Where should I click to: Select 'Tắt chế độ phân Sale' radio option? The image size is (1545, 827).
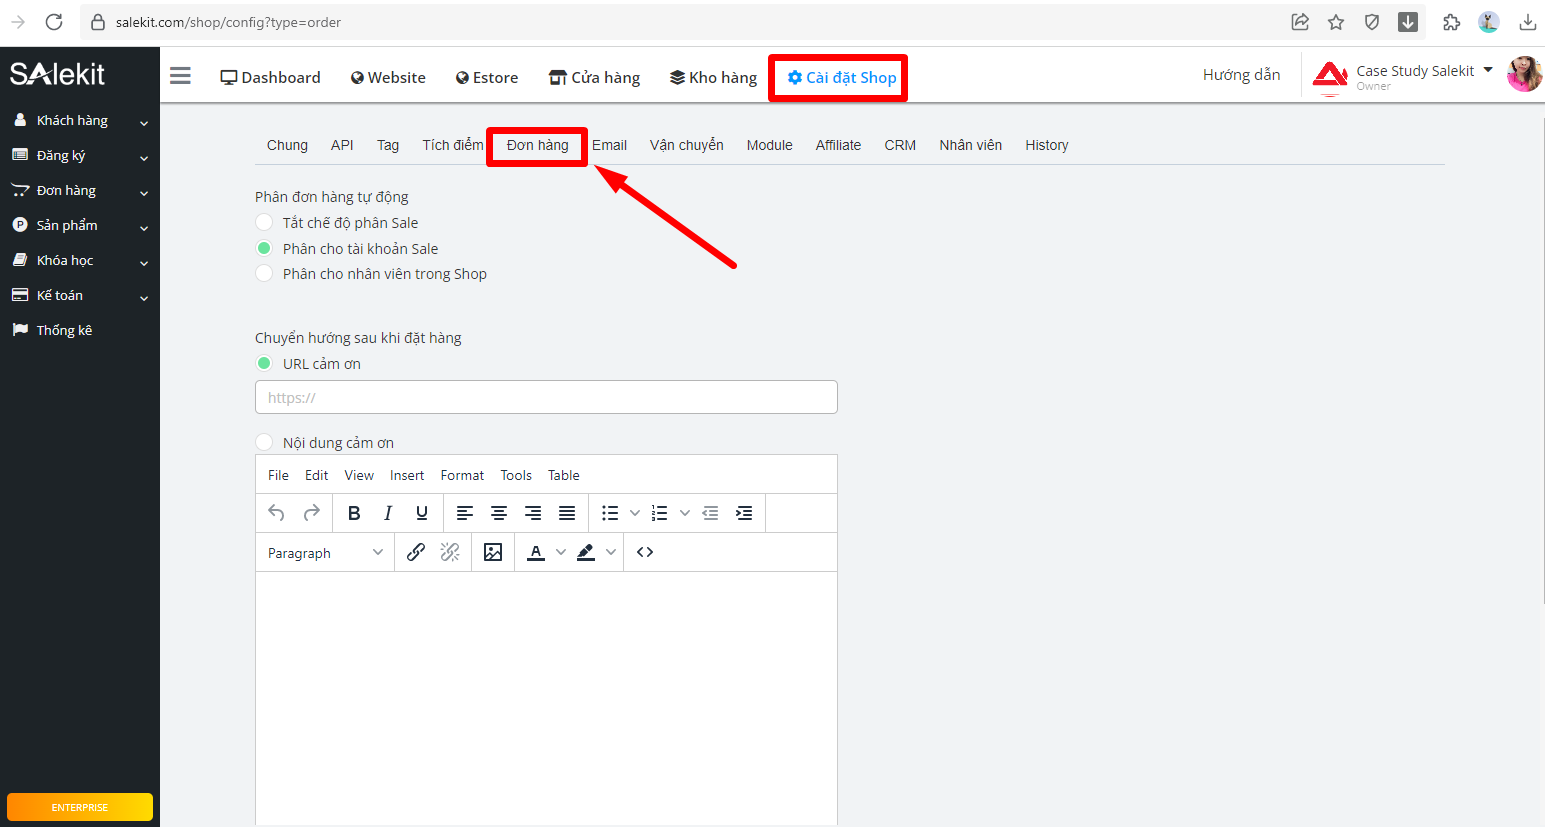[264, 222]
